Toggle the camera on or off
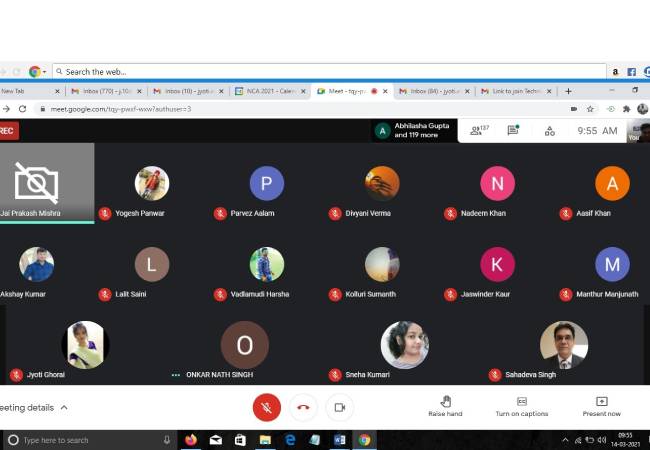The height and width of the screenshot is (450, 650). click(x=339, y=407)
